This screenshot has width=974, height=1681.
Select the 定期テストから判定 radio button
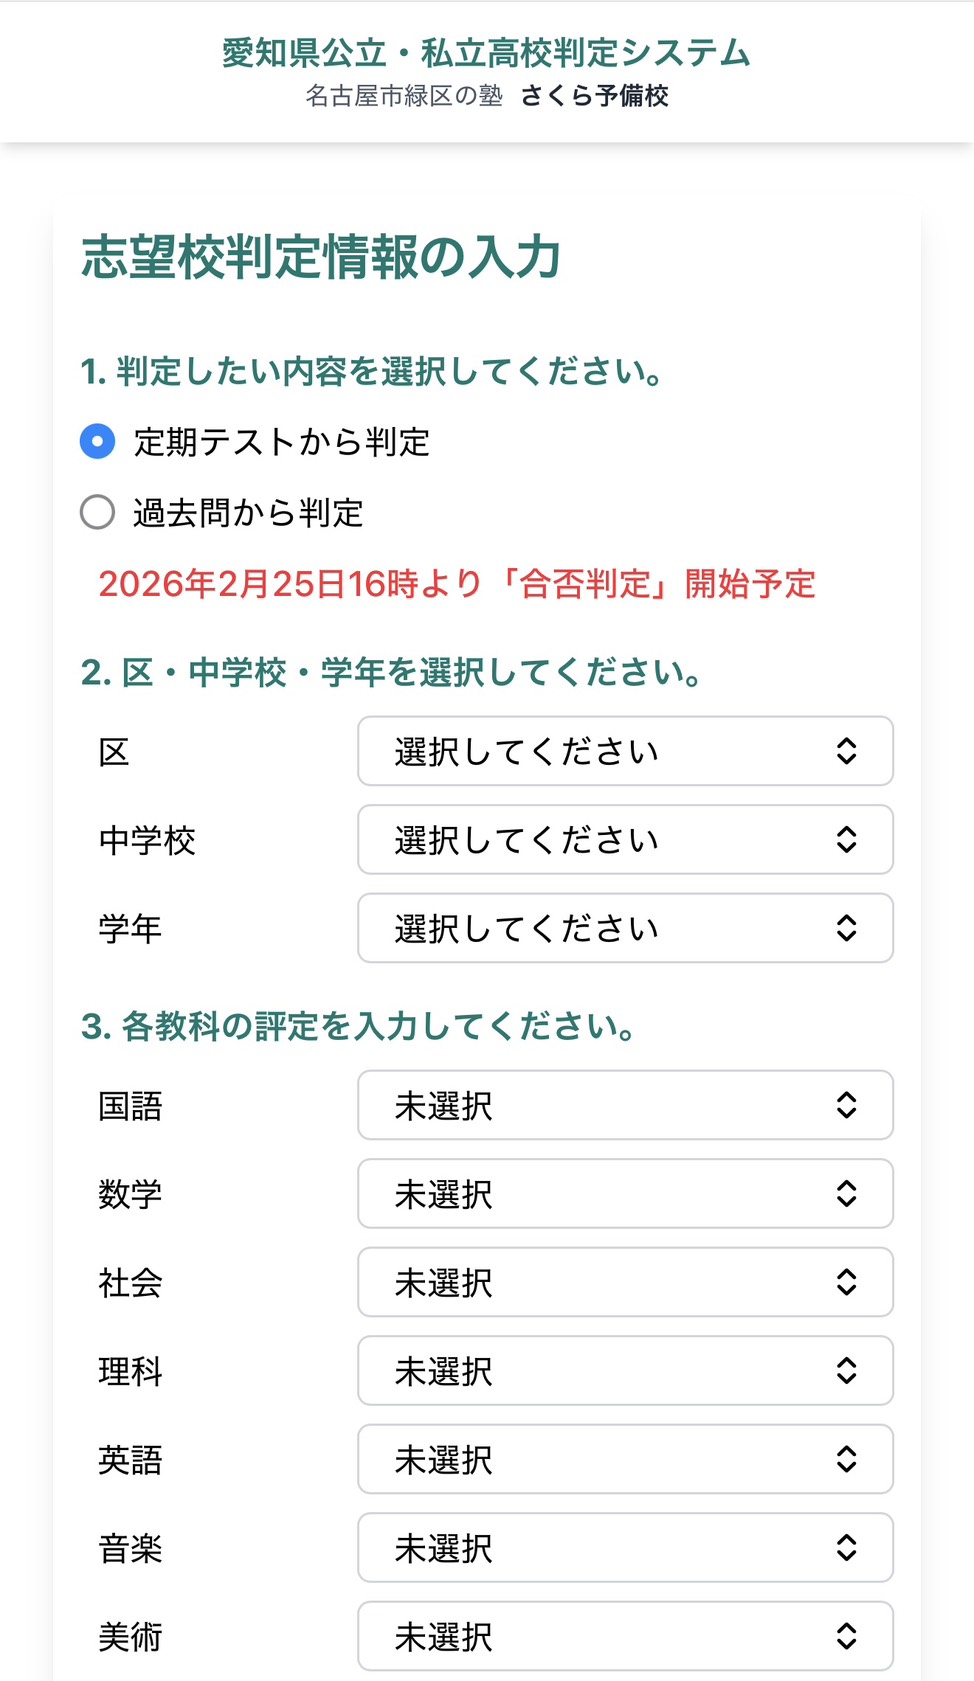[x=97, y=441]
